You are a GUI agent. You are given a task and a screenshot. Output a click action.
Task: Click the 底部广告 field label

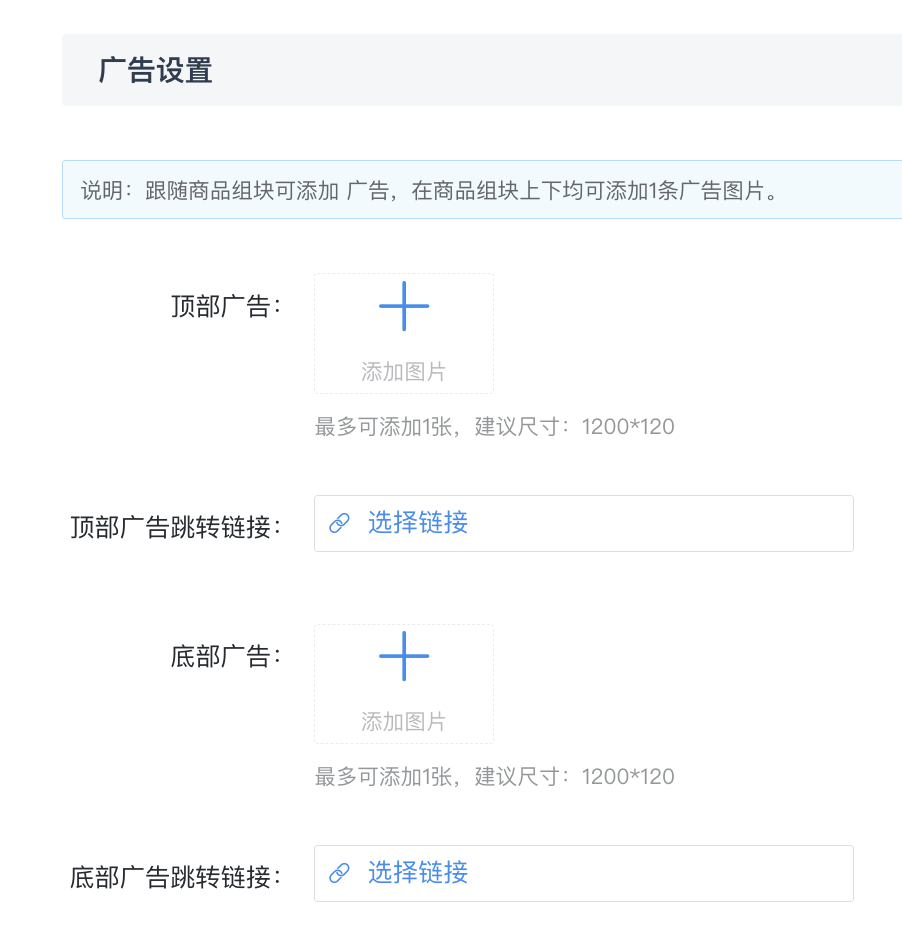(x=226, y=656)
